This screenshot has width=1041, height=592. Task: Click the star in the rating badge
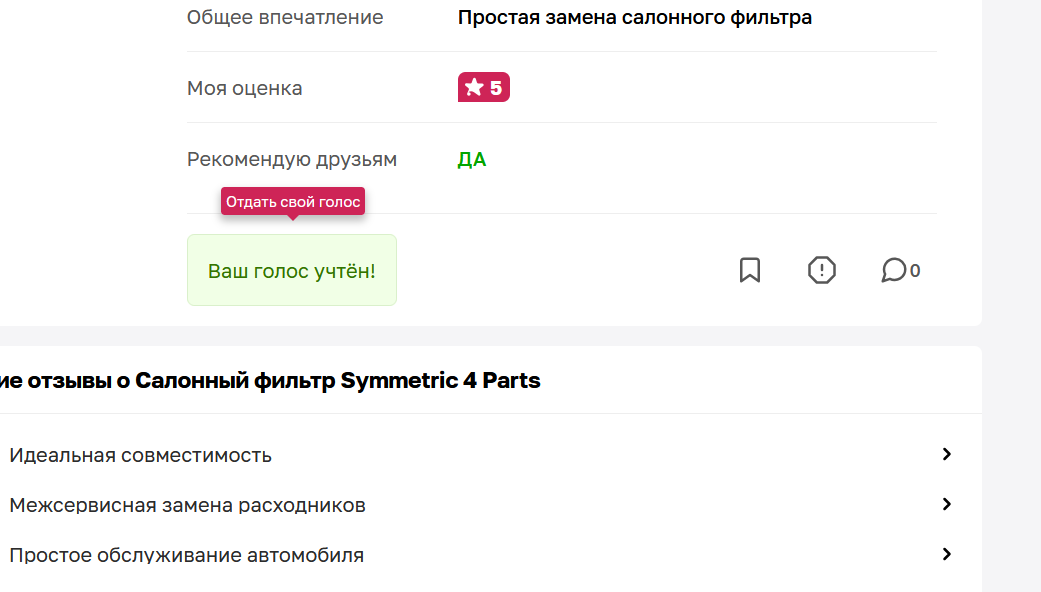pos(474,87)
